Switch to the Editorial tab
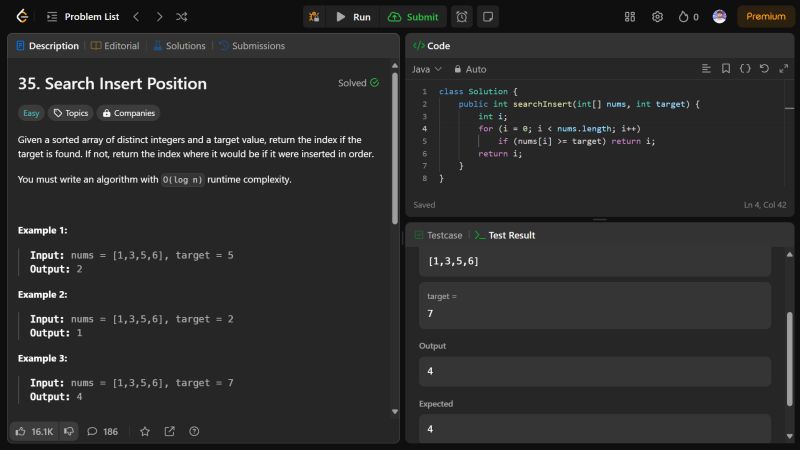 tap(115, 46)
